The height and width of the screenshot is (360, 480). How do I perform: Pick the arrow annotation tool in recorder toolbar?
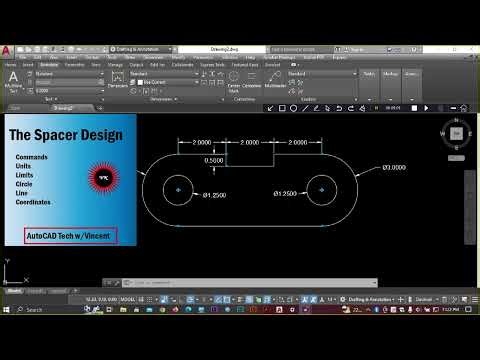[271, 108]
